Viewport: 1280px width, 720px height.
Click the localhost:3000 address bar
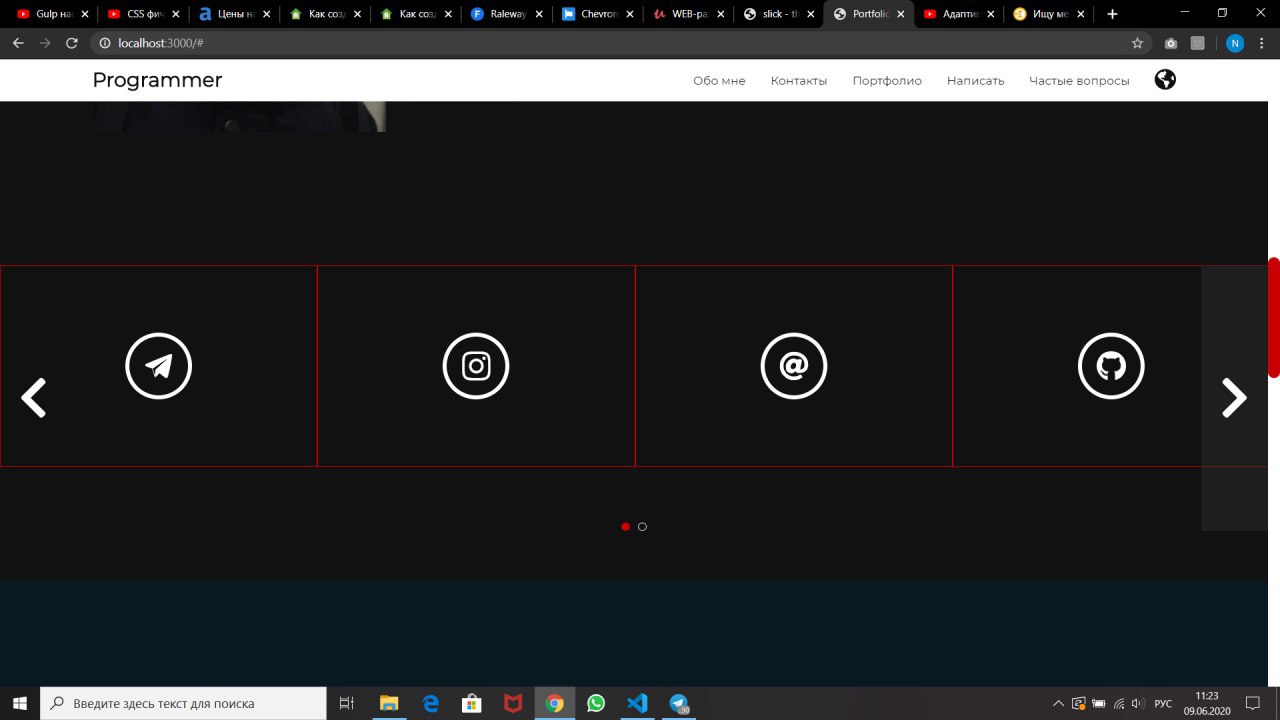point(620,43)
